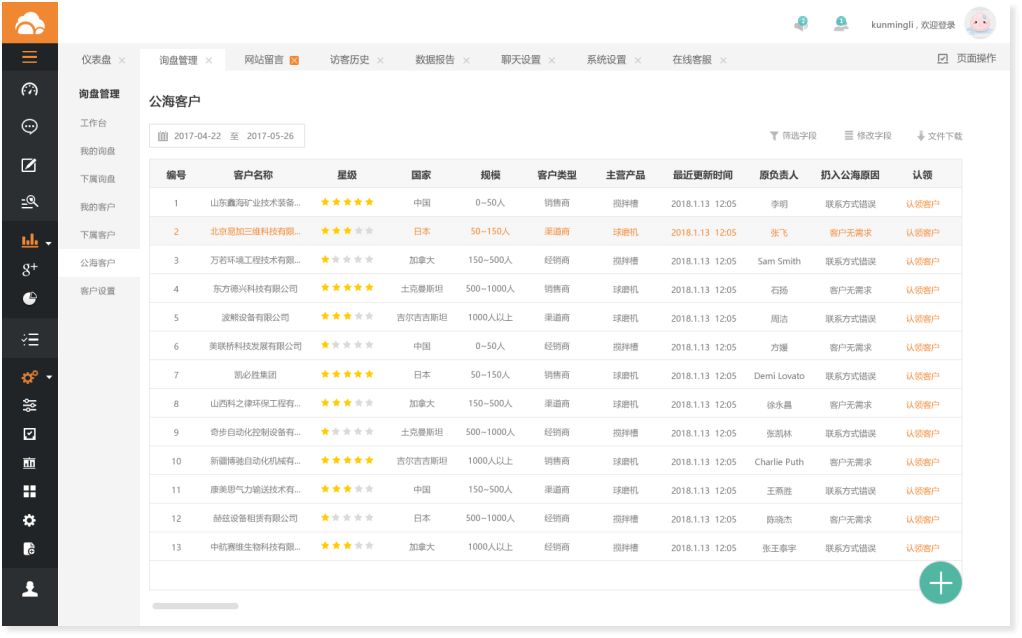This screenshot has height=638, width=1022.
Task: Open the bell notification icon in header
Action: tap(841, 24)
